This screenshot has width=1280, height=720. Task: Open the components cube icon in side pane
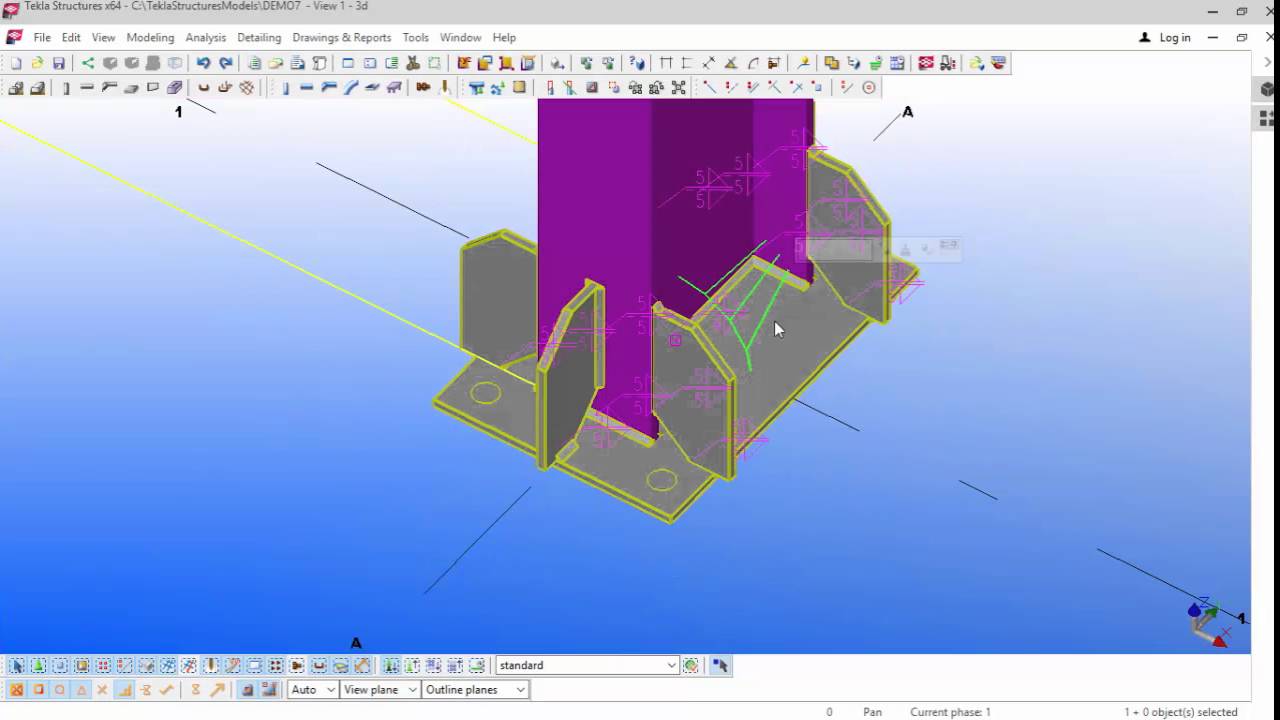point(1267,90)
